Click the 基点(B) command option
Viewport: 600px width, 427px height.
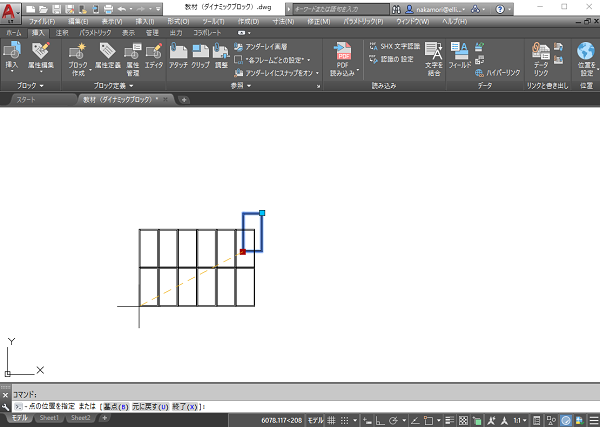click(x=116, y=407)
